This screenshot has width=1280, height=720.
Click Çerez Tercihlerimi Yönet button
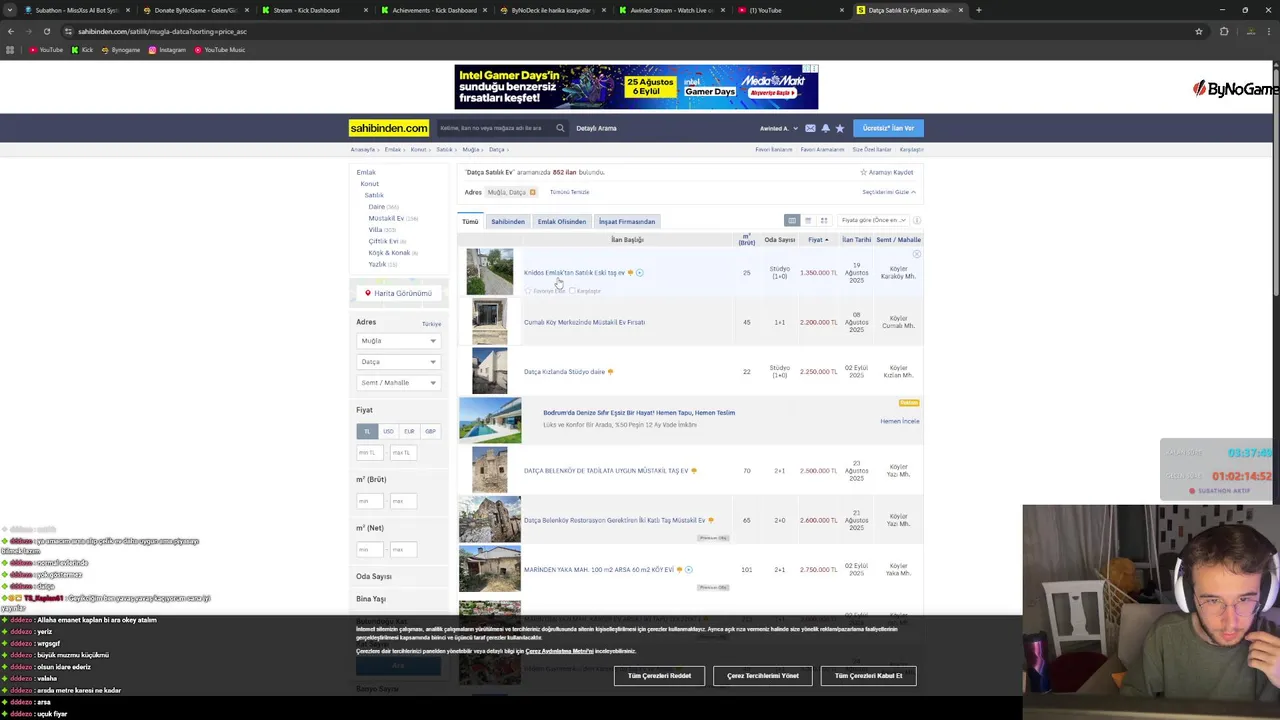pyautogui.click(x=763, y=676)
